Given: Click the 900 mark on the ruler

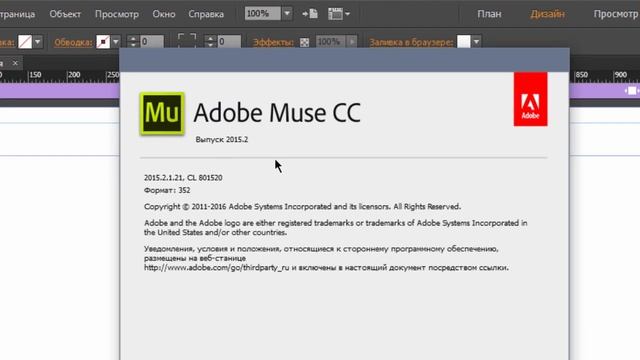Looking at the screenshot, I should tap(620, 75).
